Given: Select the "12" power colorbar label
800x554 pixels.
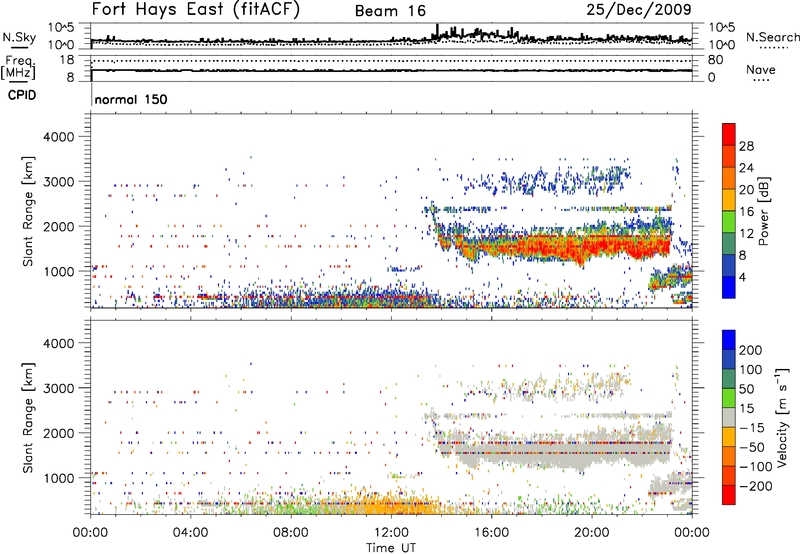Looking at the screenshot, I should pos(746,234).
